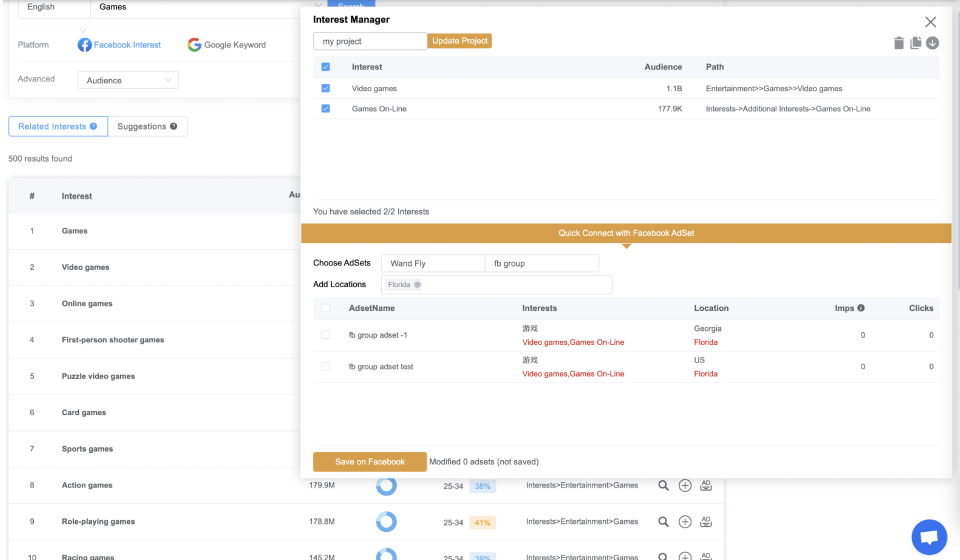Click the fb group adset -1 name
The image size is (960, 560).
click(x=378, y=335)
